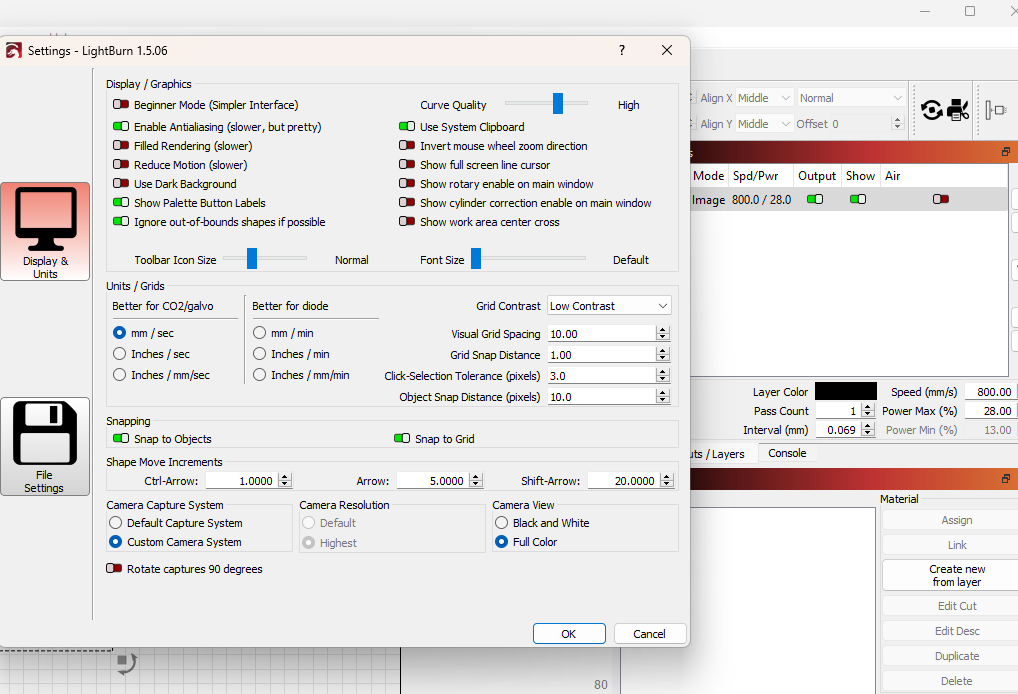Enable Invert mouse wheel zoom direction

pos(407,145)
